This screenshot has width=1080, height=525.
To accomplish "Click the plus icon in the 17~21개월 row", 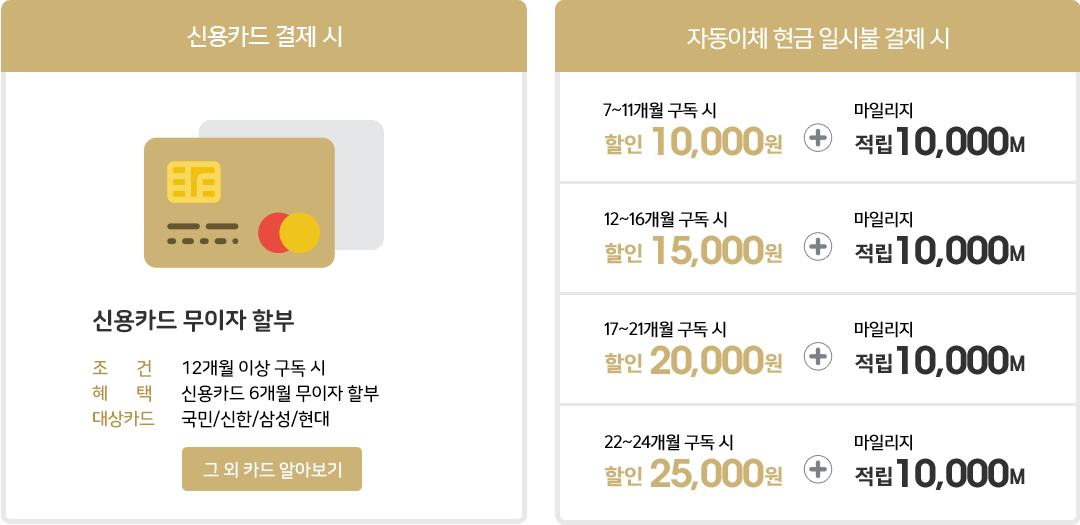I will tap(818, 357).
